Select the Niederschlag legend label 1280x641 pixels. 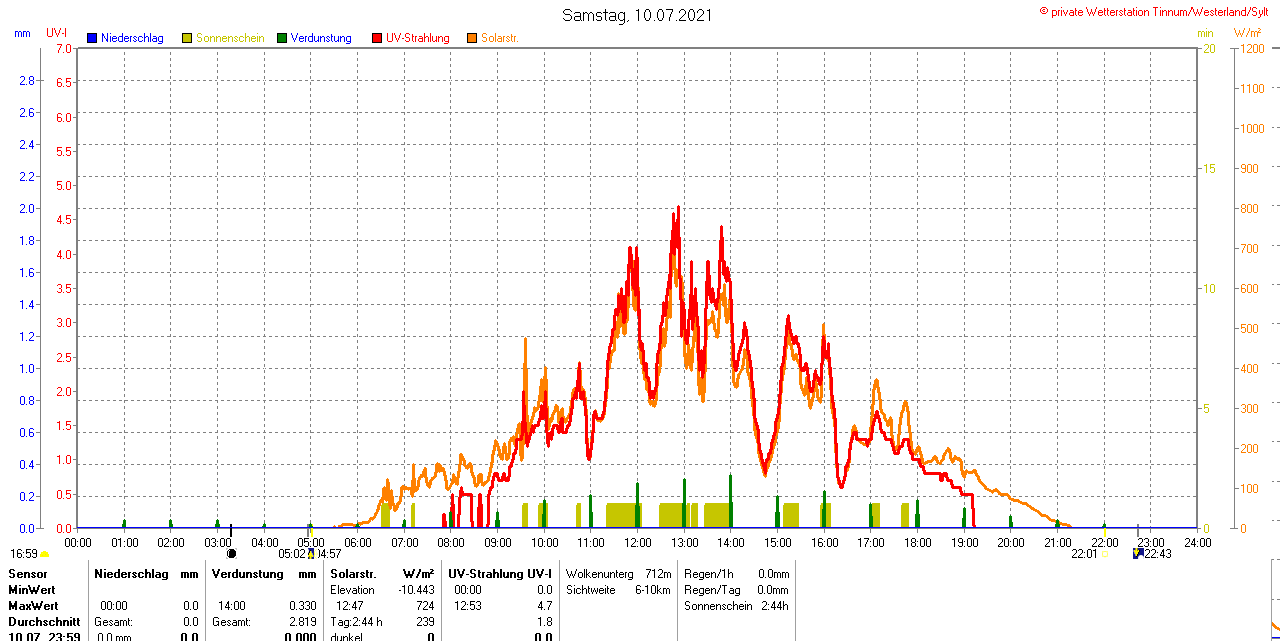click(132, 38)
